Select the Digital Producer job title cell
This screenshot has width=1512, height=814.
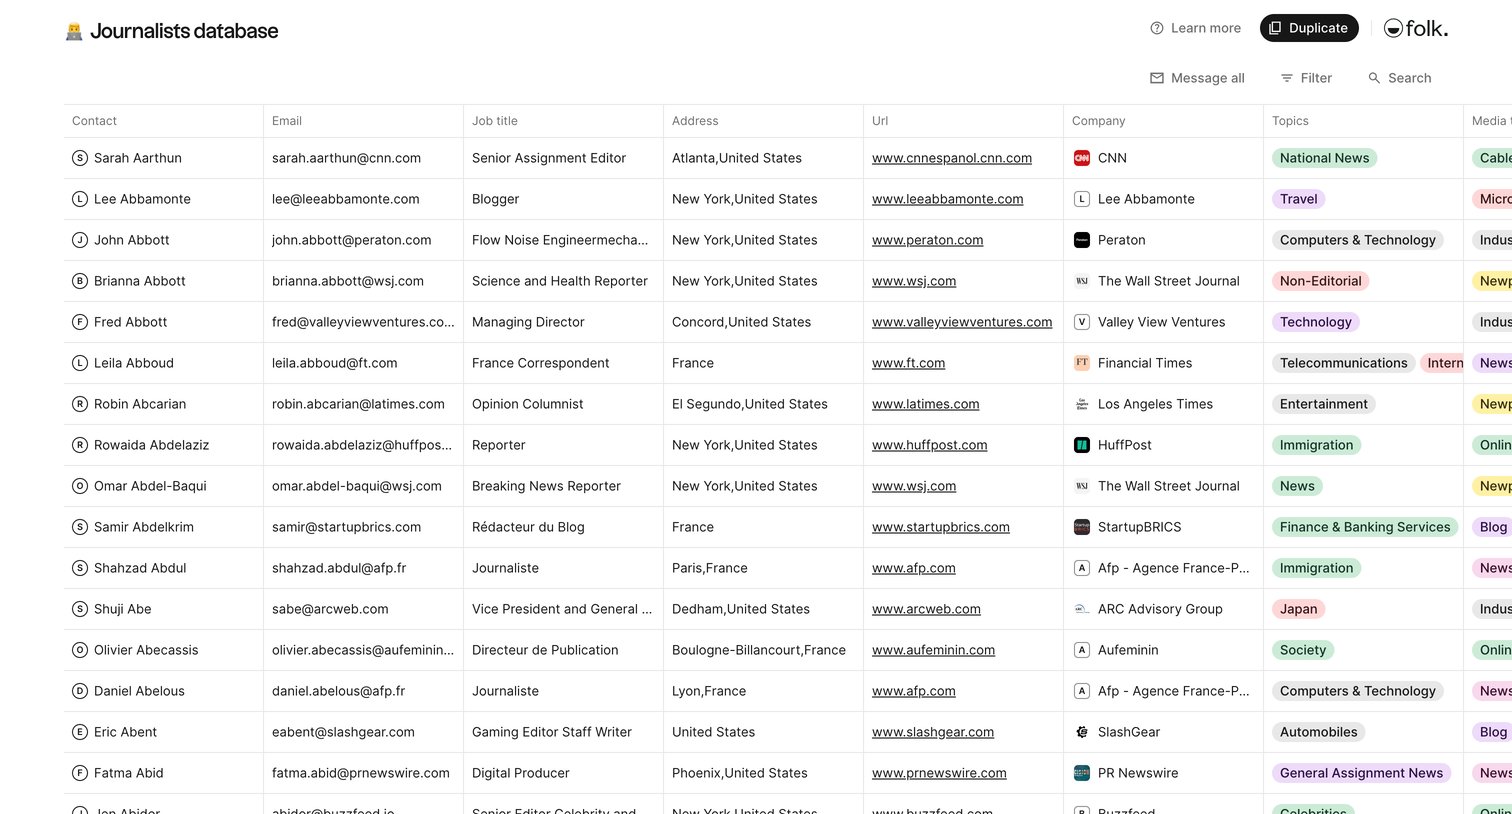563,773
